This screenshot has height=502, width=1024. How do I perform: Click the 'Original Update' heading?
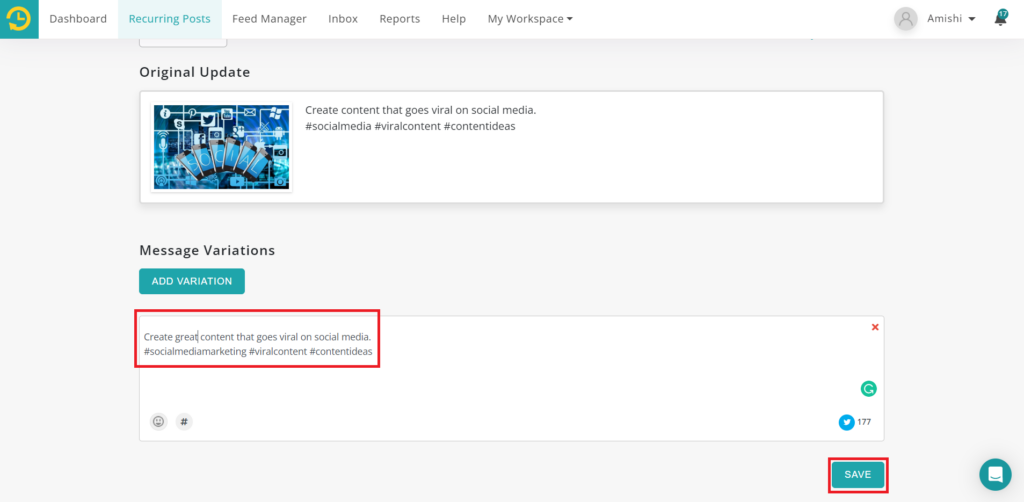pos(195,72)
